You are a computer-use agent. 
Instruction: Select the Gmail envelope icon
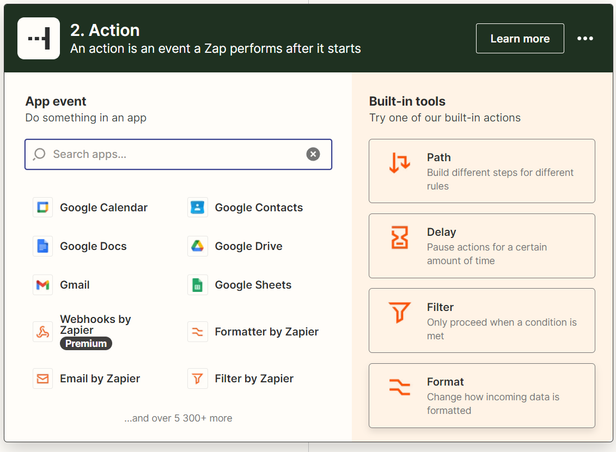[42, 285]
